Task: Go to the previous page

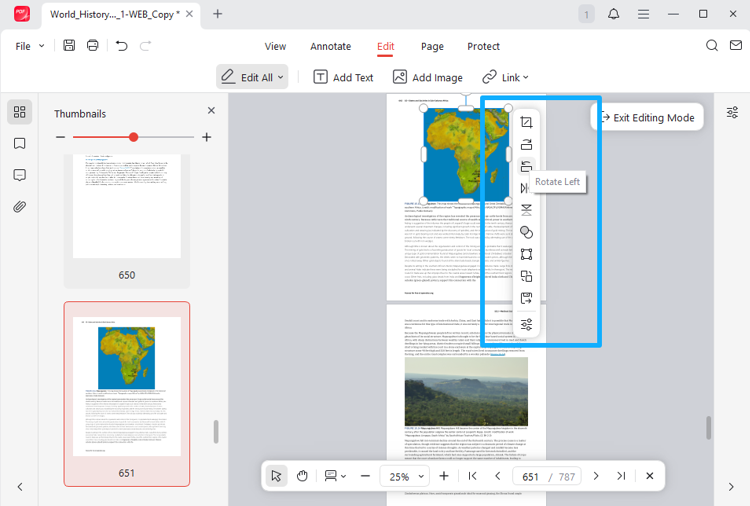Action: tap(497, 476)
